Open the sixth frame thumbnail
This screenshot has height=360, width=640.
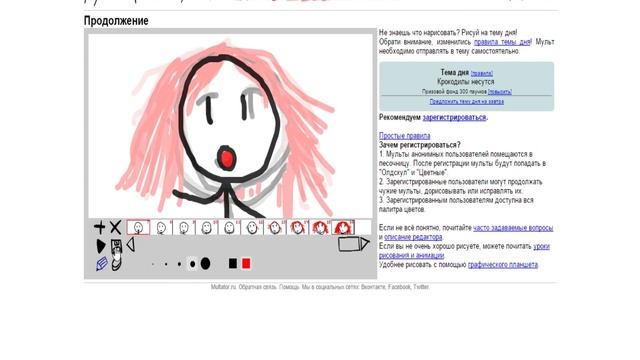tap(252, 227)
